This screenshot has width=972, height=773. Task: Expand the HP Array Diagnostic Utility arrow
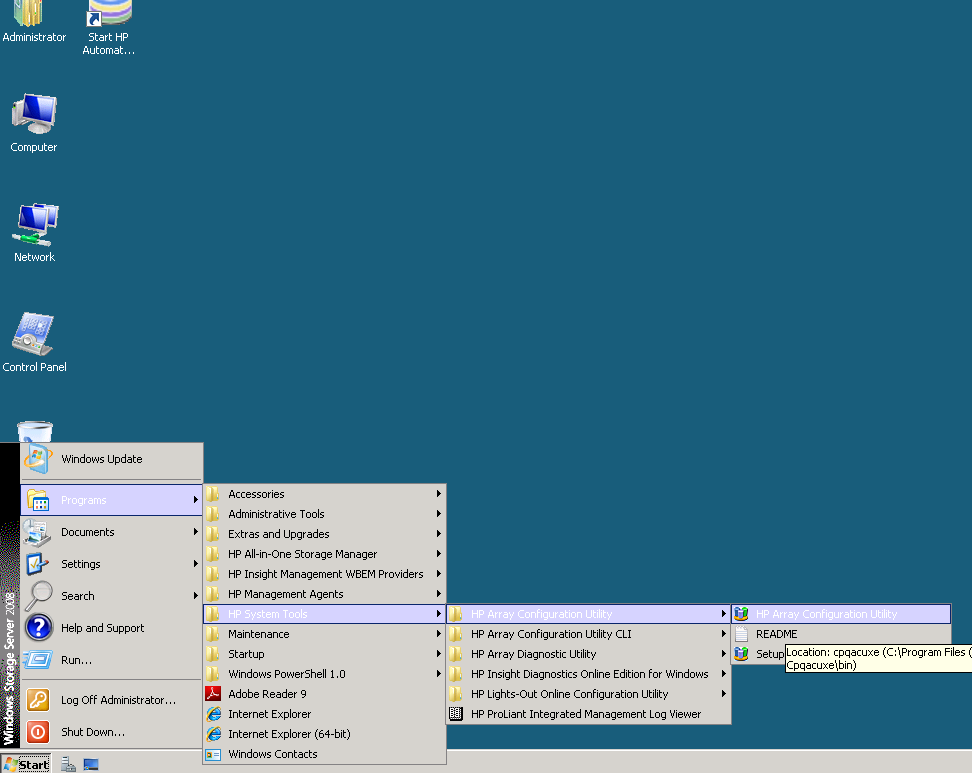723,654
